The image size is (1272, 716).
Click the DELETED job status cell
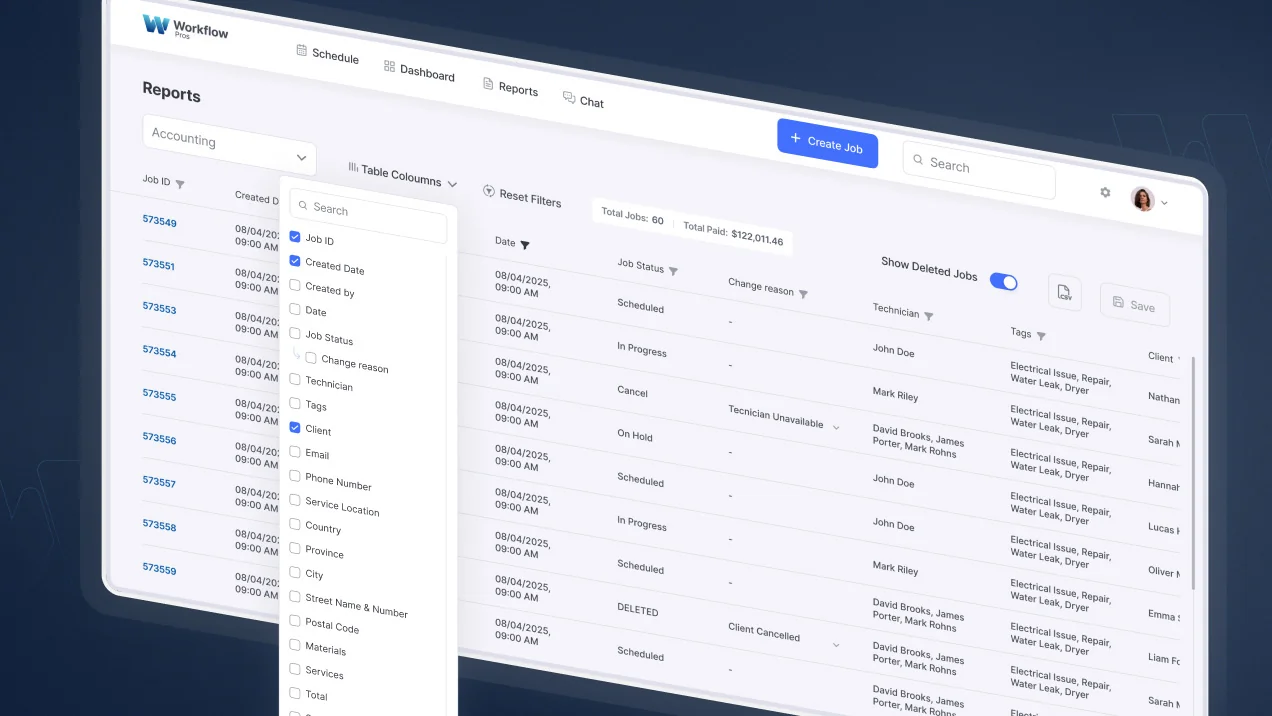tap(638, 610)
